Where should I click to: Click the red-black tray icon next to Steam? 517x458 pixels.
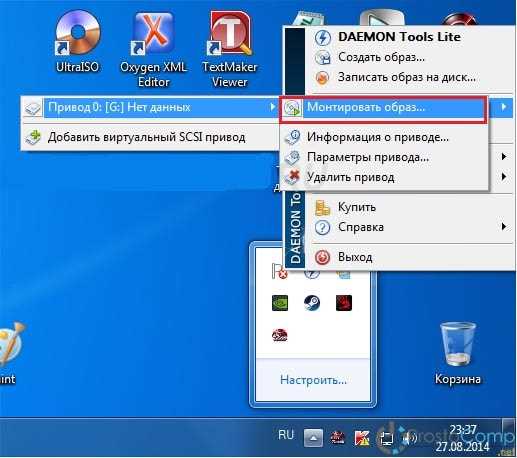tap(344, 303)
